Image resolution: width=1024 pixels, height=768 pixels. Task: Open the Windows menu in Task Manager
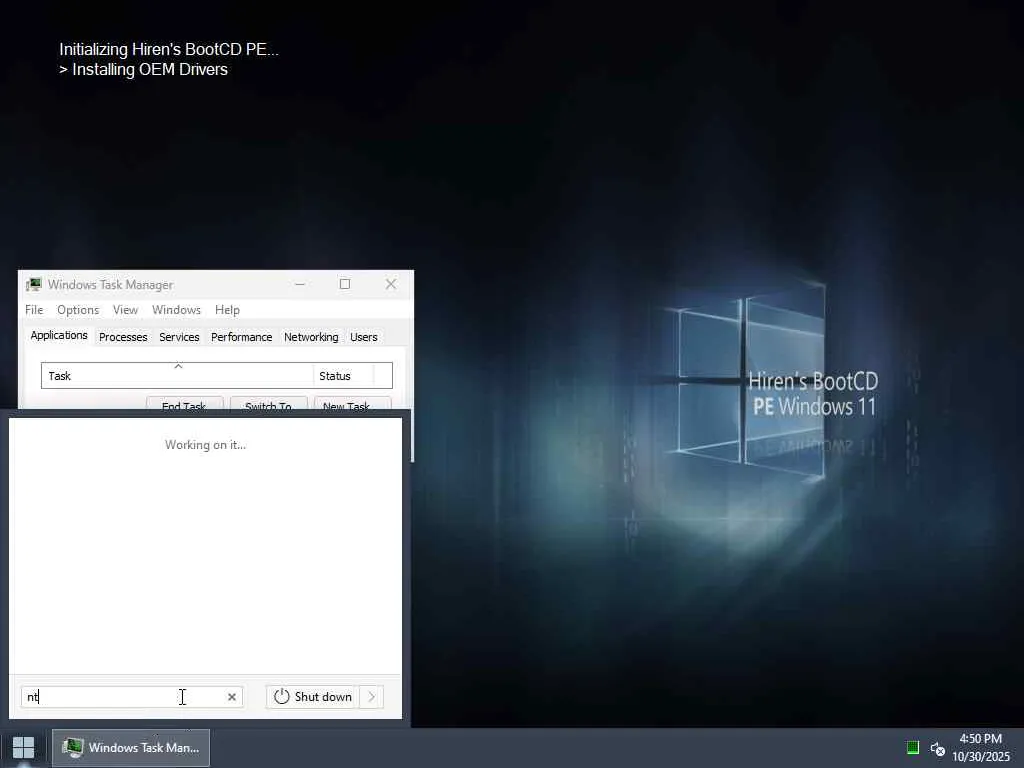(176, 310)
